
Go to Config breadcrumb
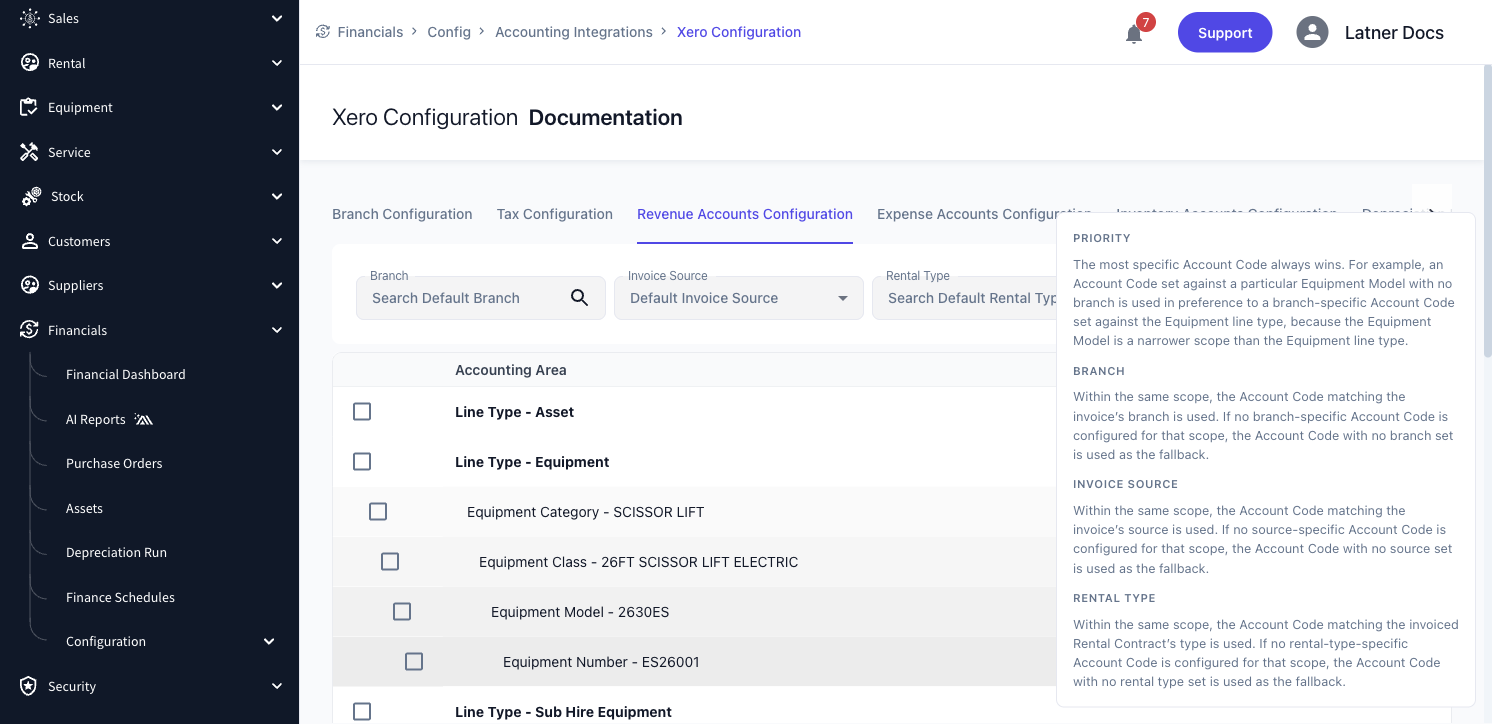click(x=449, y=32)
